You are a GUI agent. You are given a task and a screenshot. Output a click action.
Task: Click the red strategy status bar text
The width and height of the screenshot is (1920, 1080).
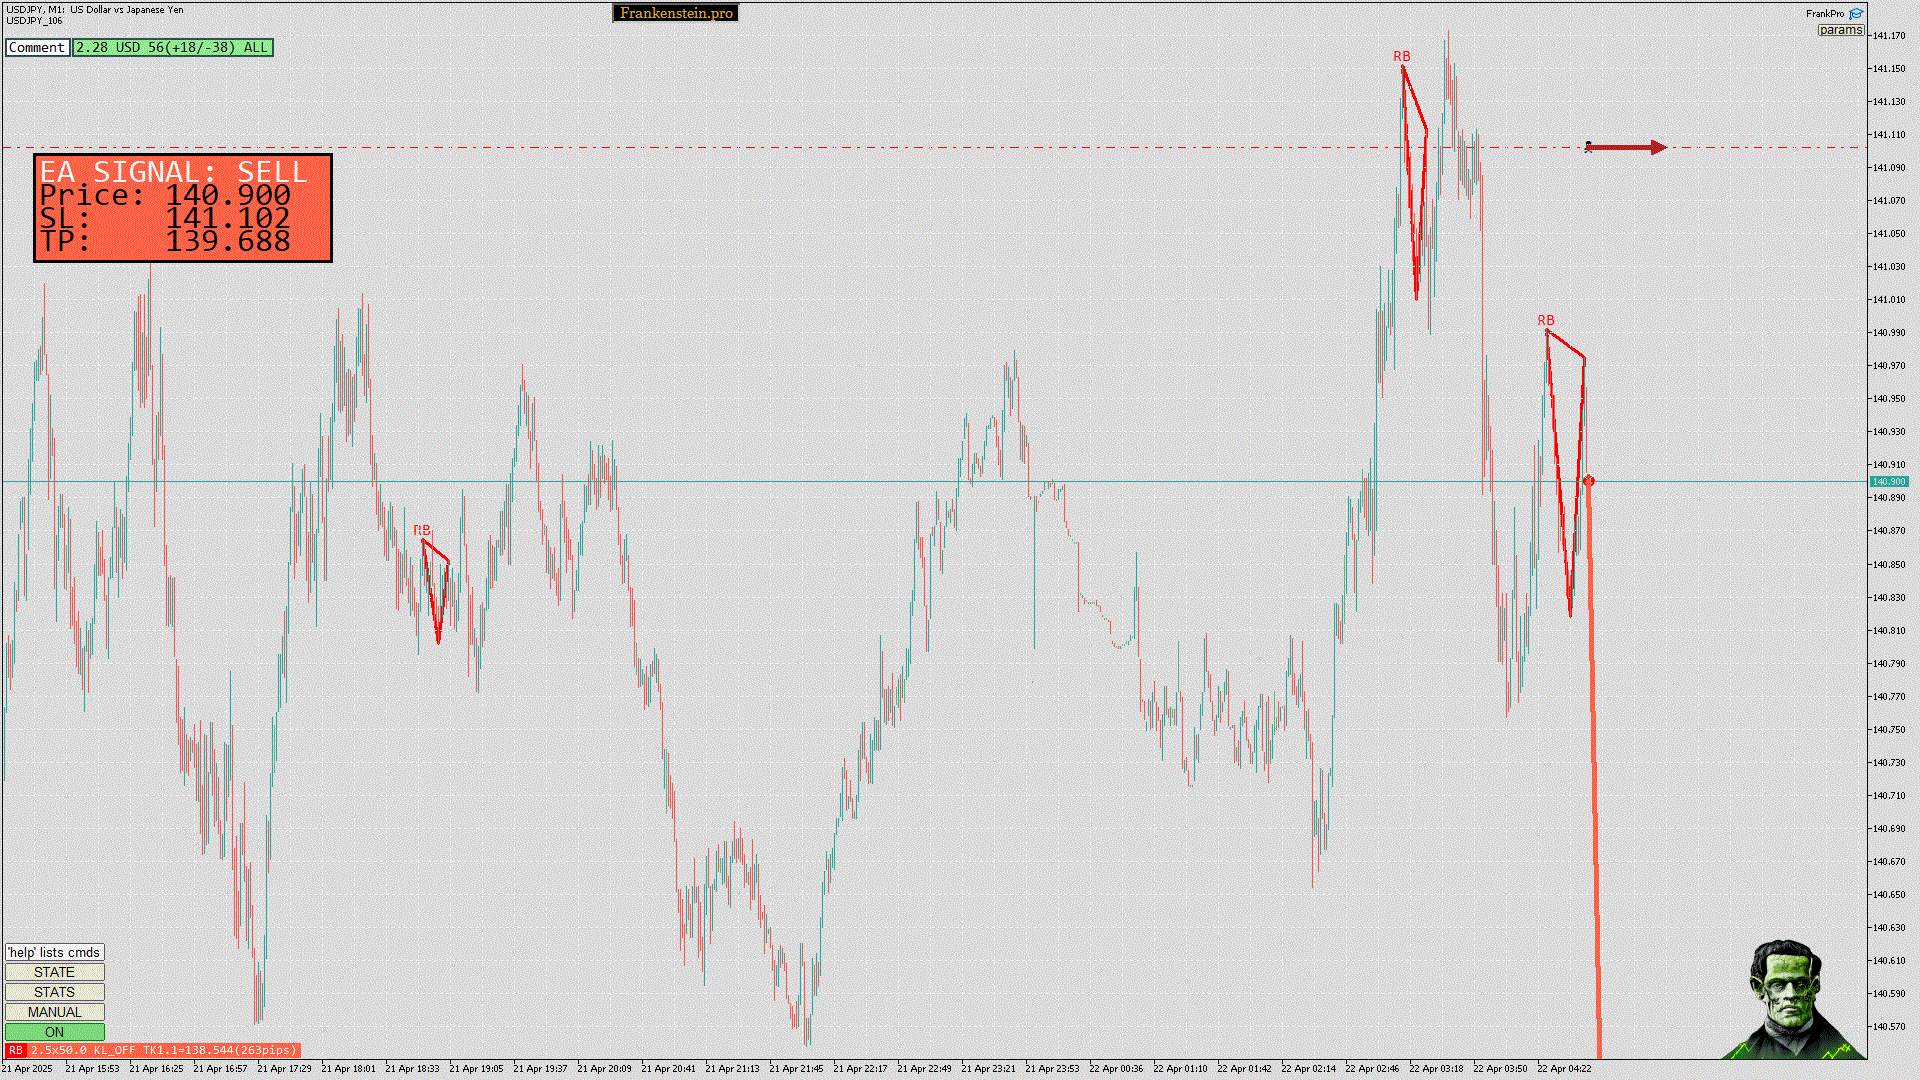[x=163, y=1050]
